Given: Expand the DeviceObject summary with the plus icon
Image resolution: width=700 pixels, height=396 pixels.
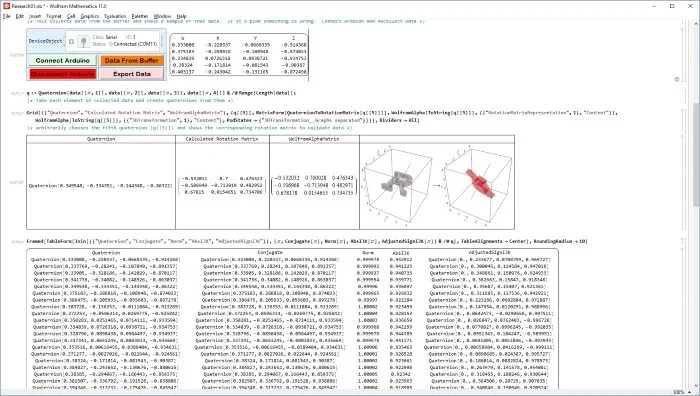Looking at the screenshot, I should pyautogui.click(x=71, y=41).
